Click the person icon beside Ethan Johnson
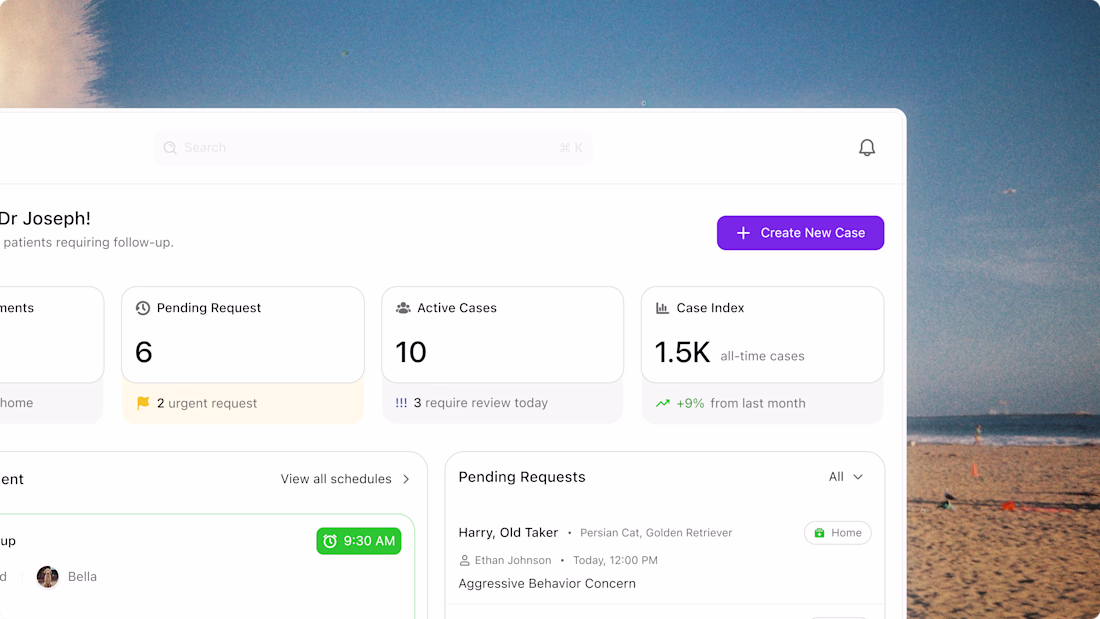Viewport: 1100px width, 619px height. click(x=464, y=561)
